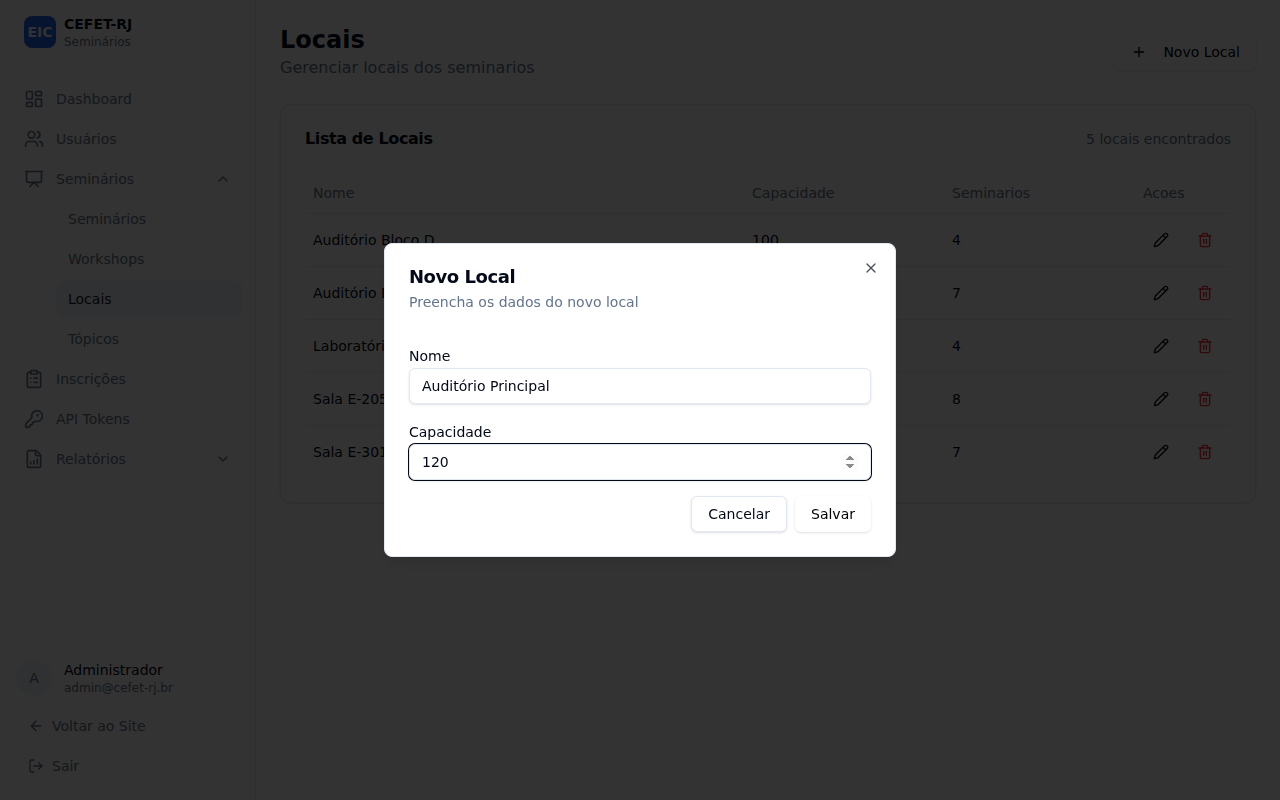Viewport: 1280px width, 800px height.
Task: Click the Sair logout icon
Action: 36,766
